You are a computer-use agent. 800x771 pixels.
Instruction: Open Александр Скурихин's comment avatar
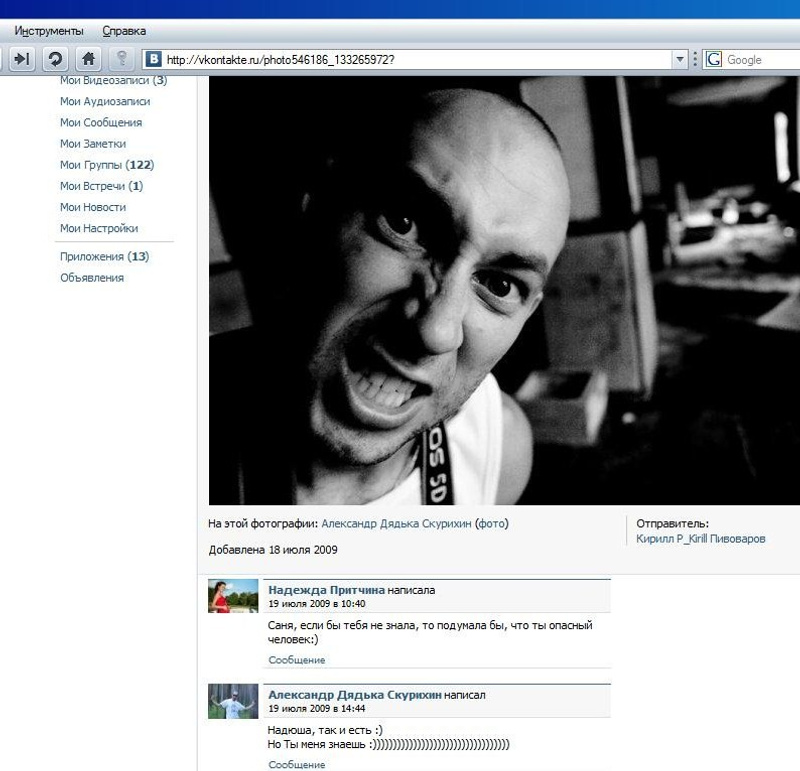pos(233,701)
